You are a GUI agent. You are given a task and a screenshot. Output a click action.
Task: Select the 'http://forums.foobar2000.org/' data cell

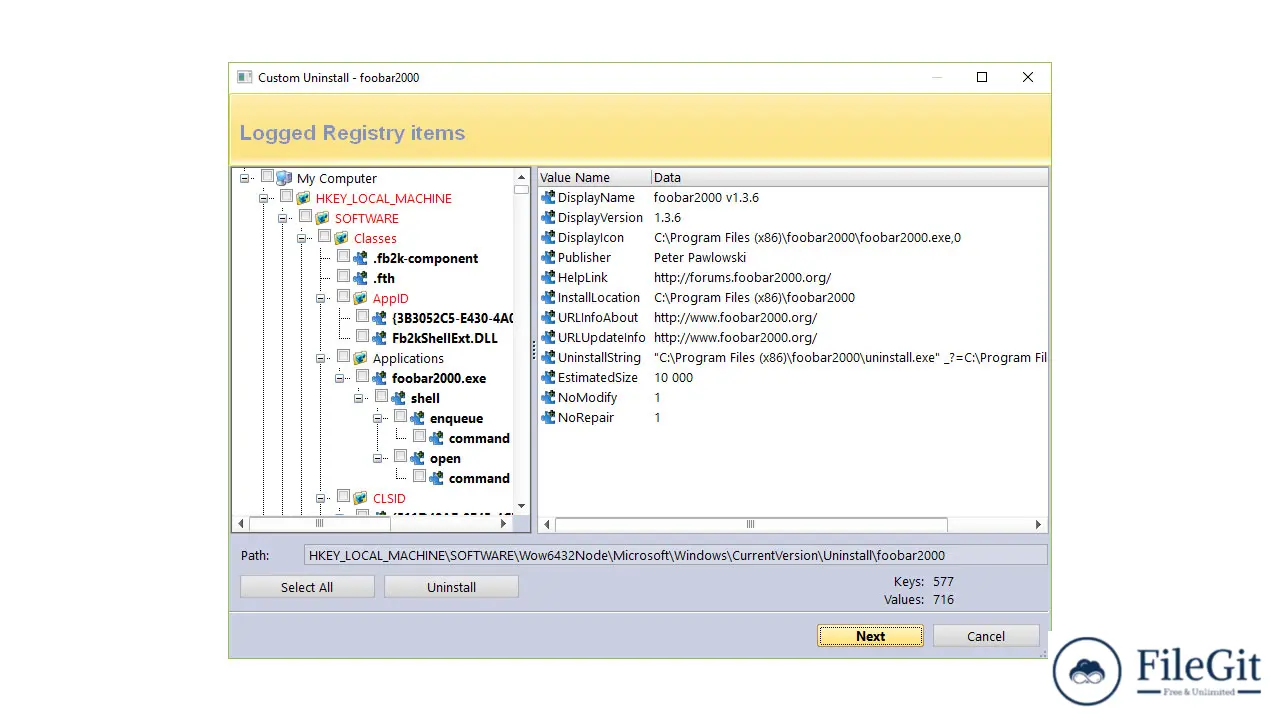[x=742, y=278]
